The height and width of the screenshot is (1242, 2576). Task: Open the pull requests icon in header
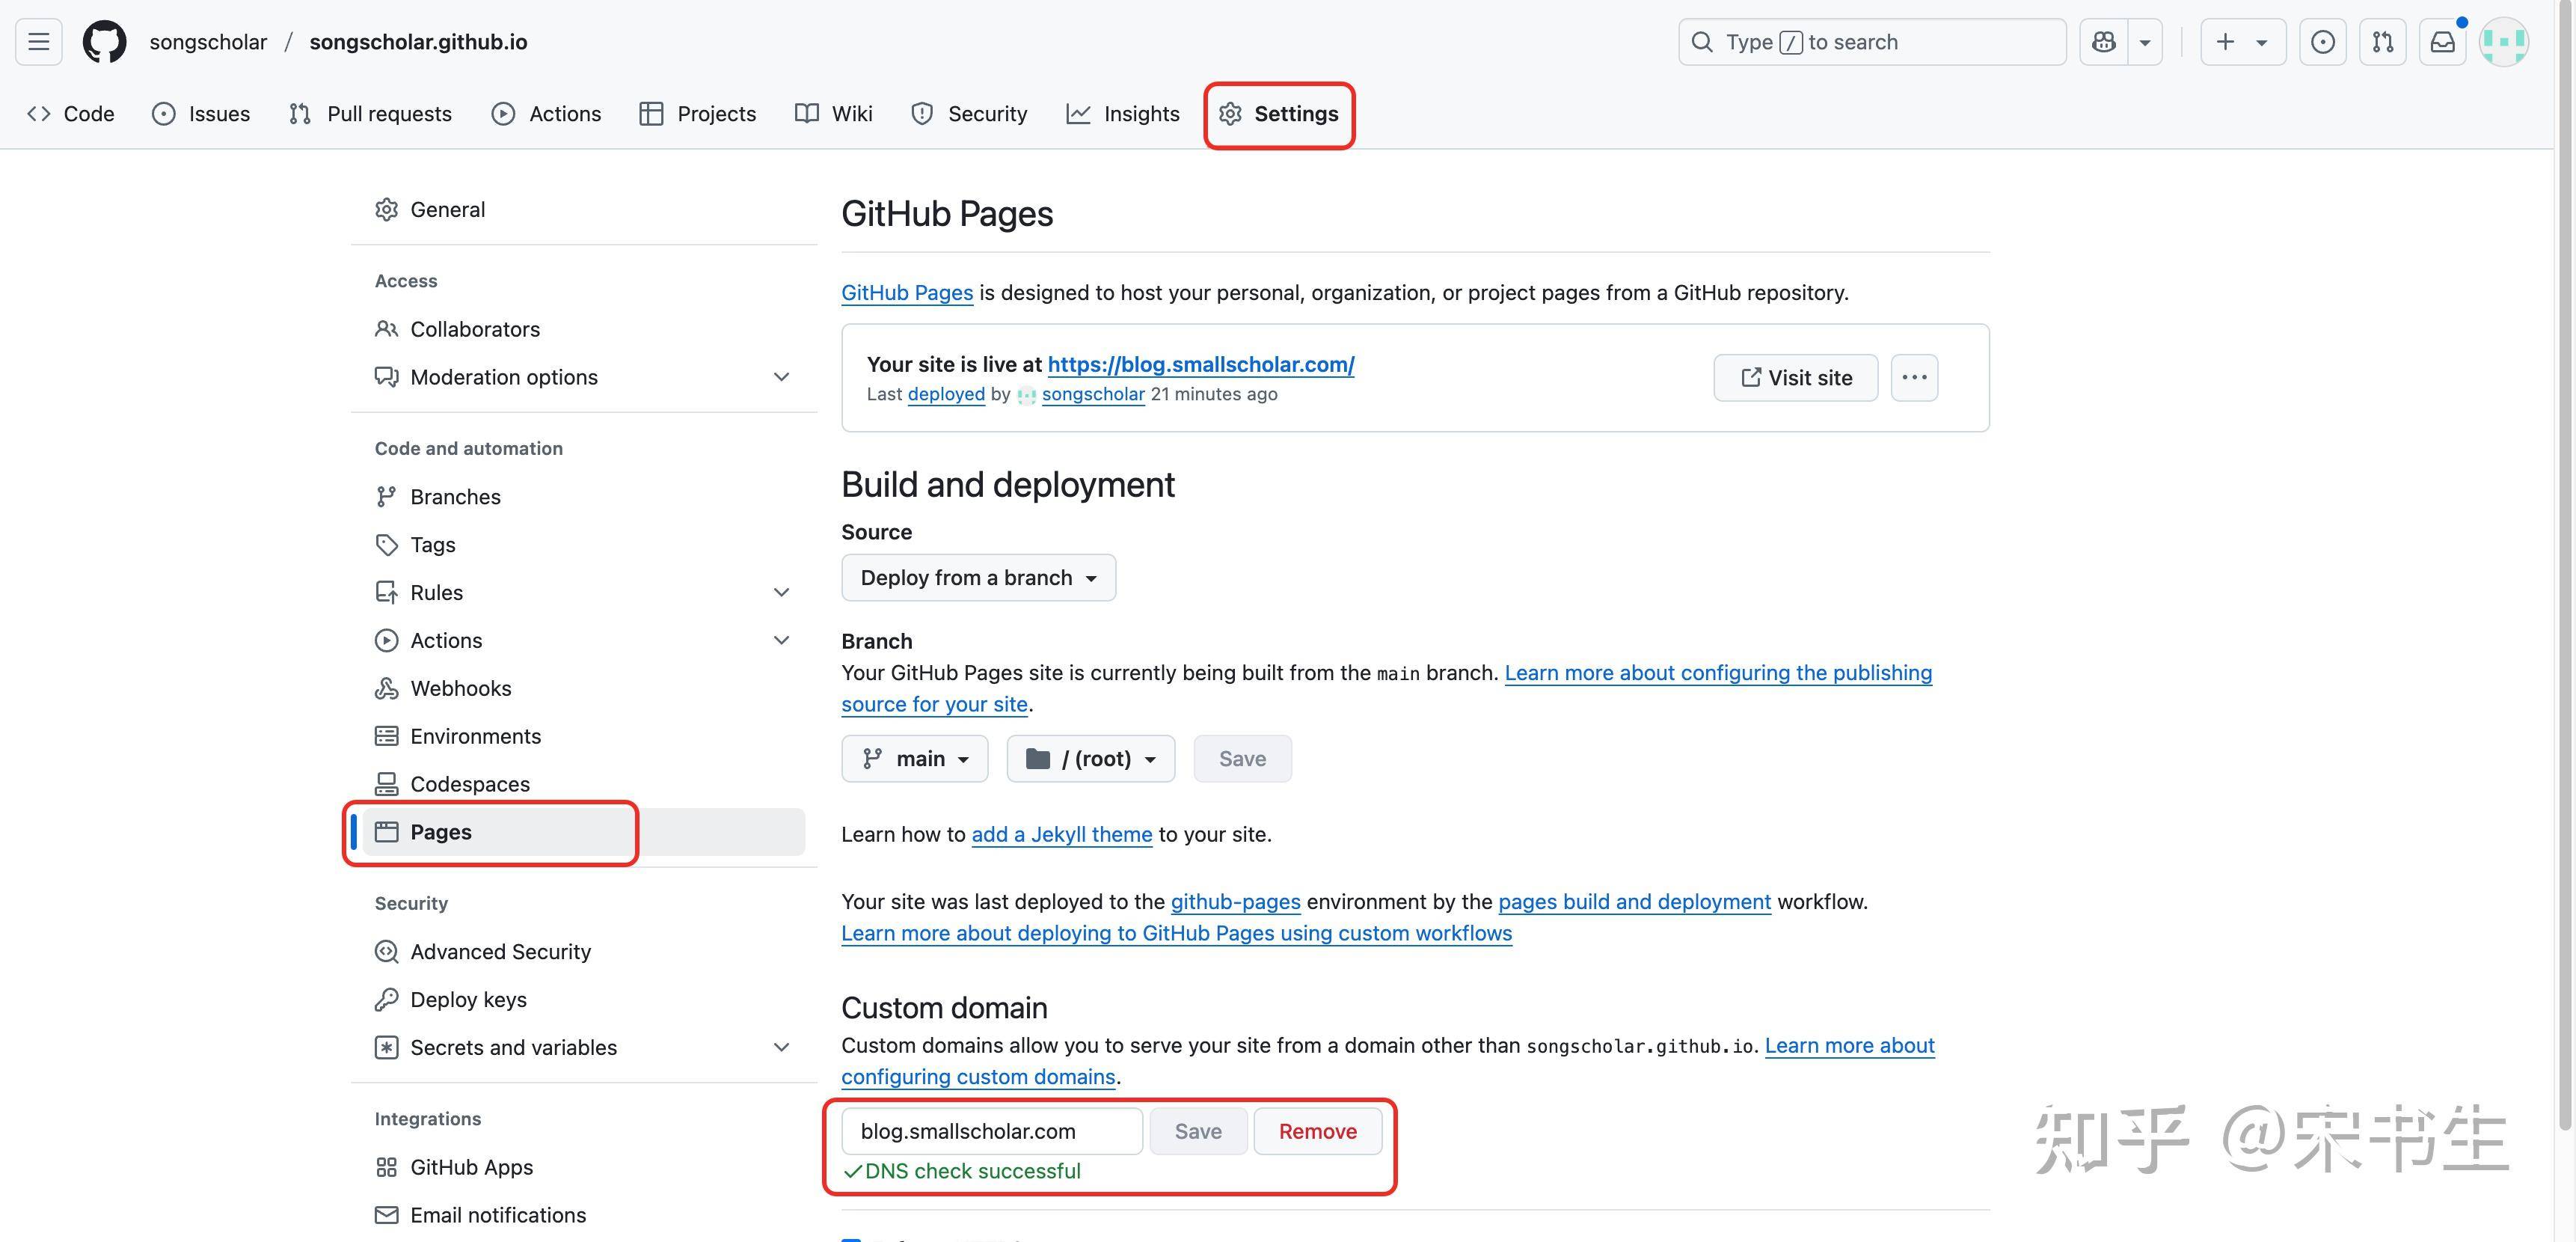click(2383, 42)
